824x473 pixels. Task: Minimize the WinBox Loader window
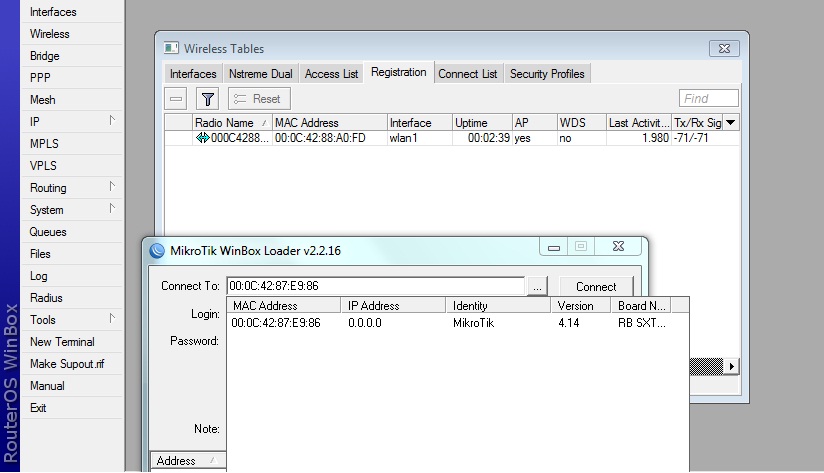click(554, 247)
